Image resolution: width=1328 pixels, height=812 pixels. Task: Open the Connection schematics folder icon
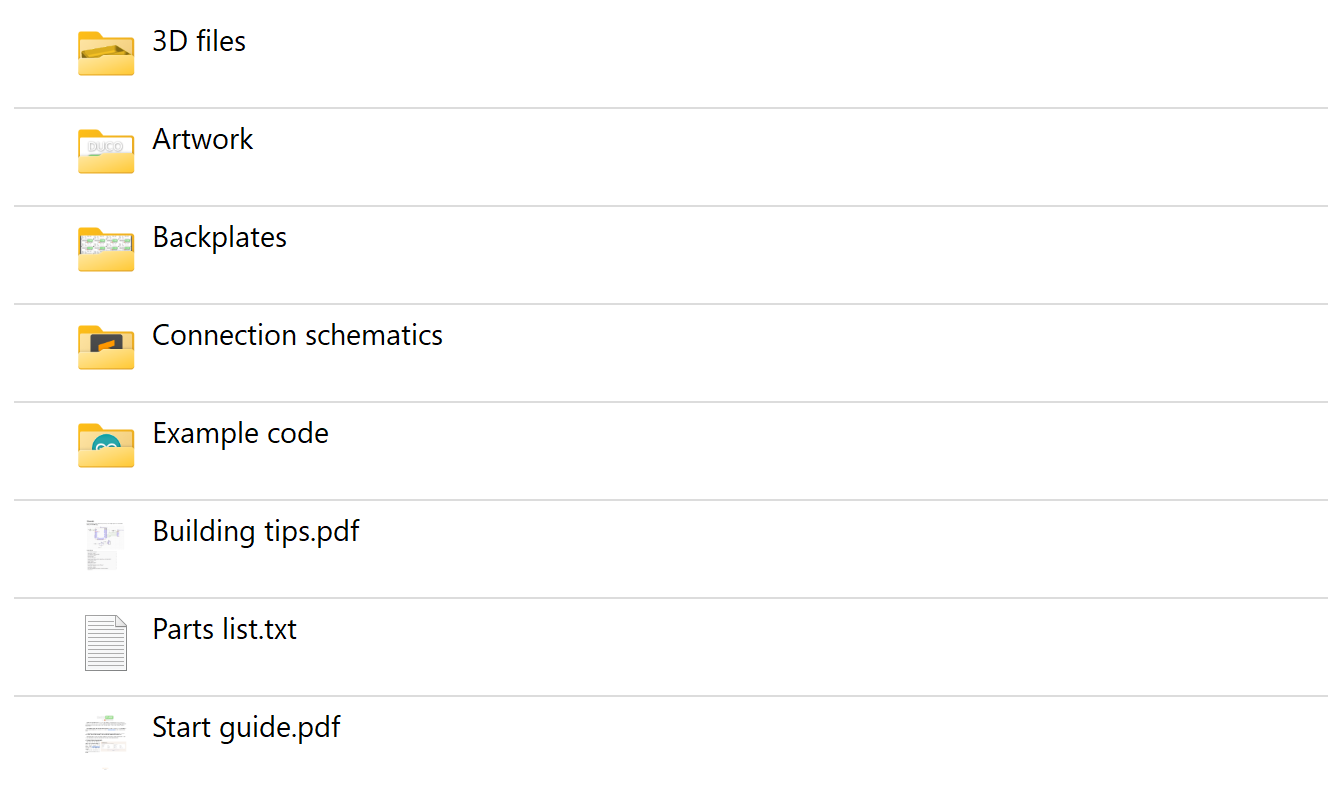click(106, 347)
